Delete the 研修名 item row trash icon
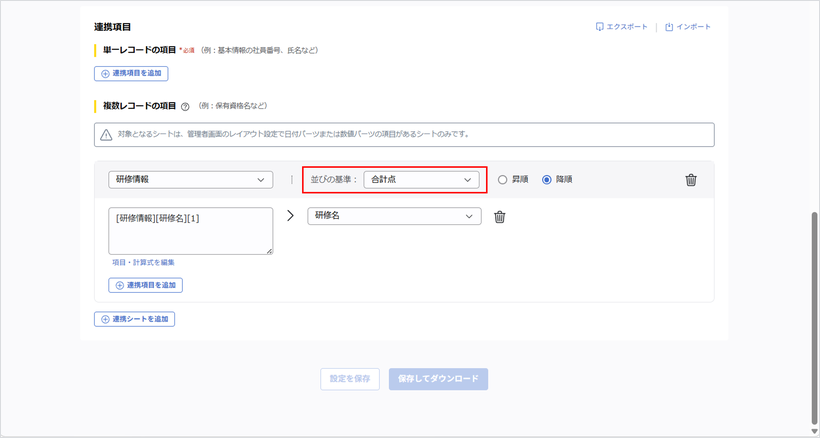Screen dimensions: 820x438 click(x=499, y=217)
